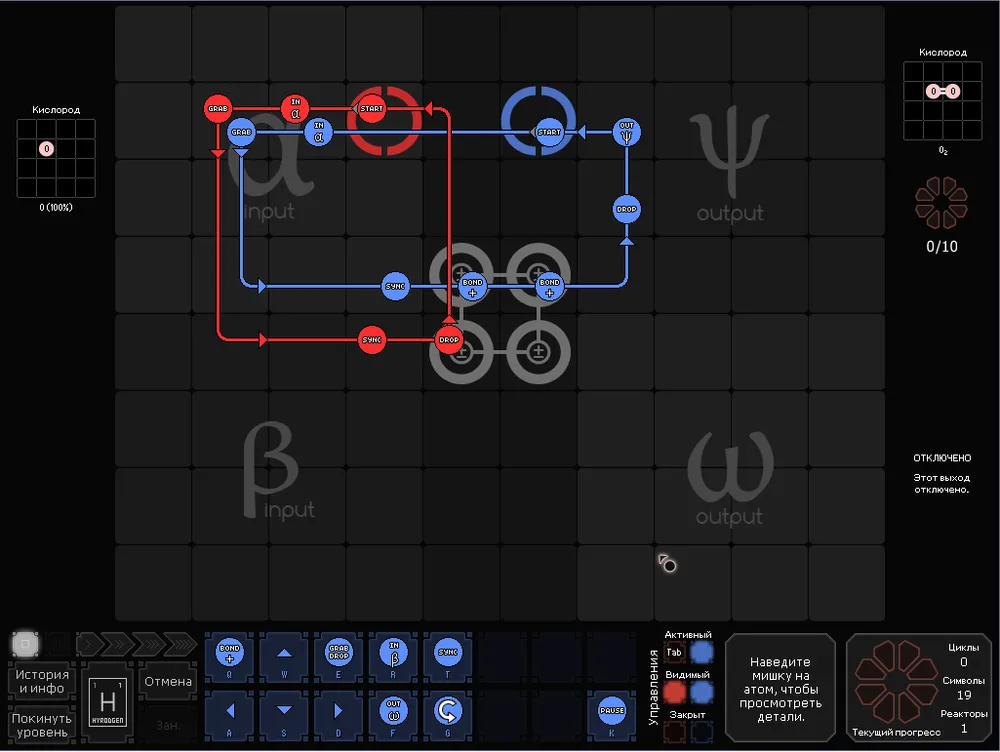Select the red IN α instruction
Image resolution: width=1000 pixels, height=752 pixels.
click(295, 108)
